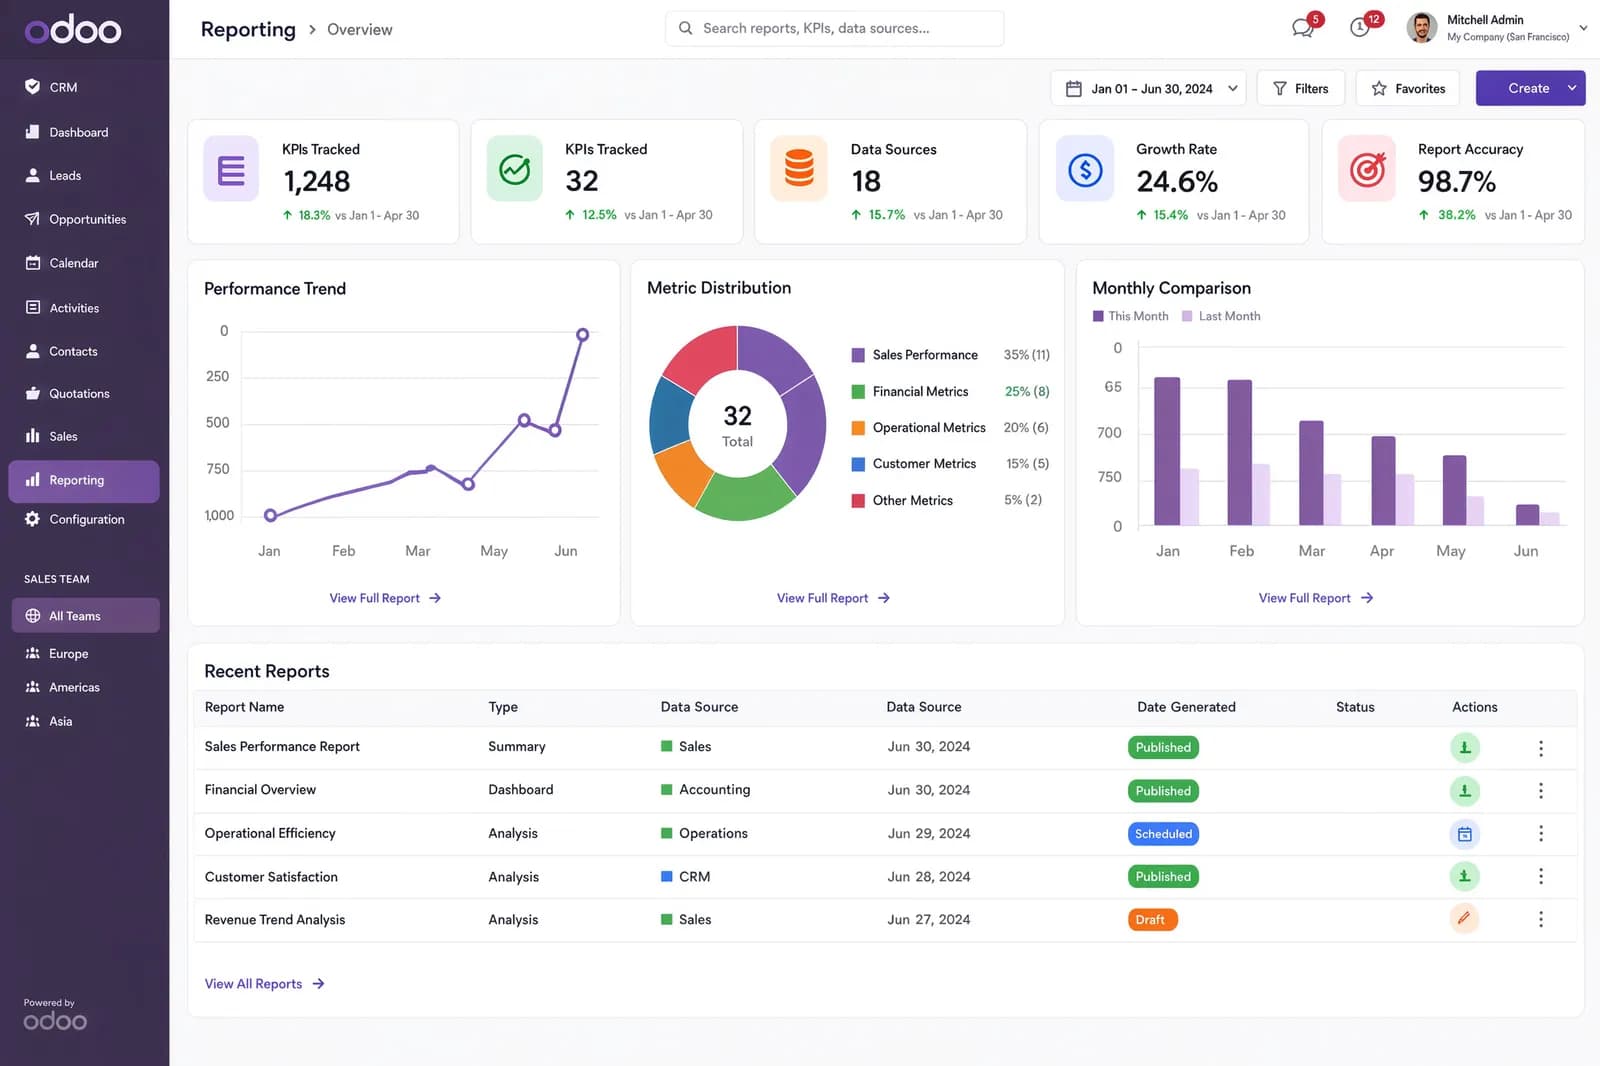1600x1066 pixels.
Task: Click the Draft status badge
Action: click(1152, 919)
